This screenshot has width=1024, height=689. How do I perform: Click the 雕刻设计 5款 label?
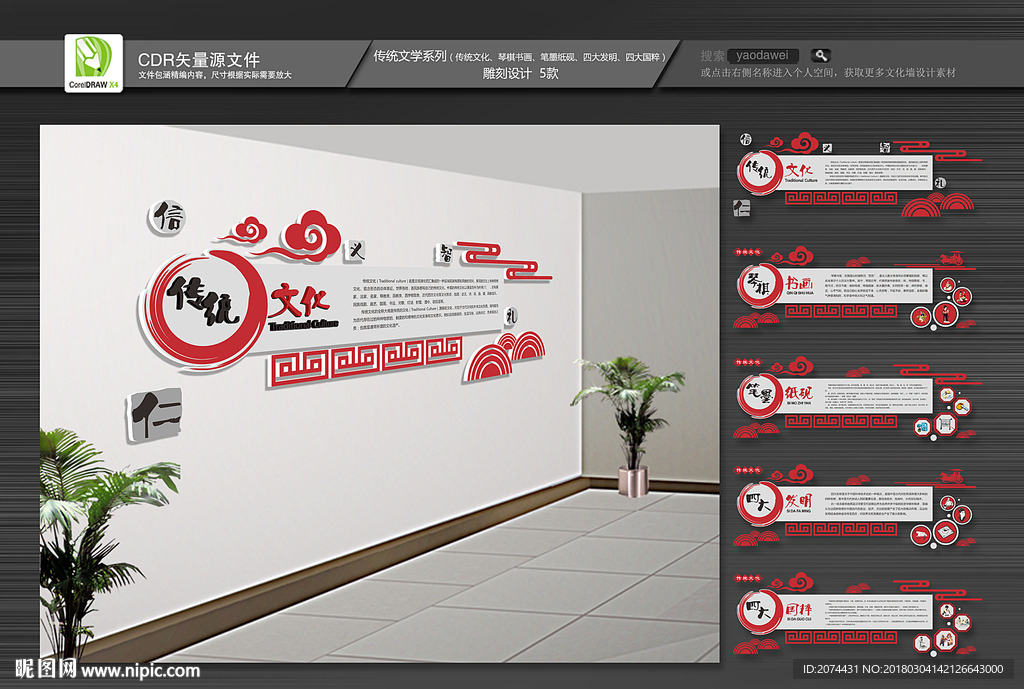click(520, 73)
